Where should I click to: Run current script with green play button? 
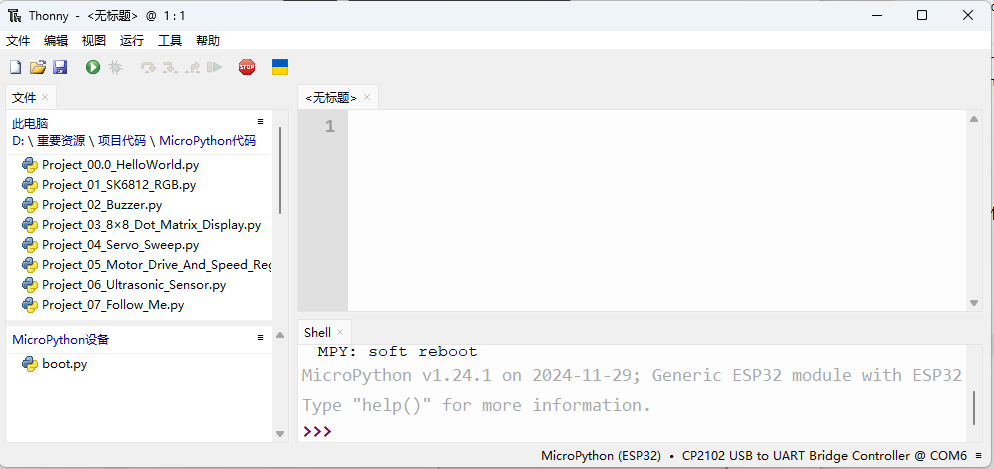click(93, 67)
